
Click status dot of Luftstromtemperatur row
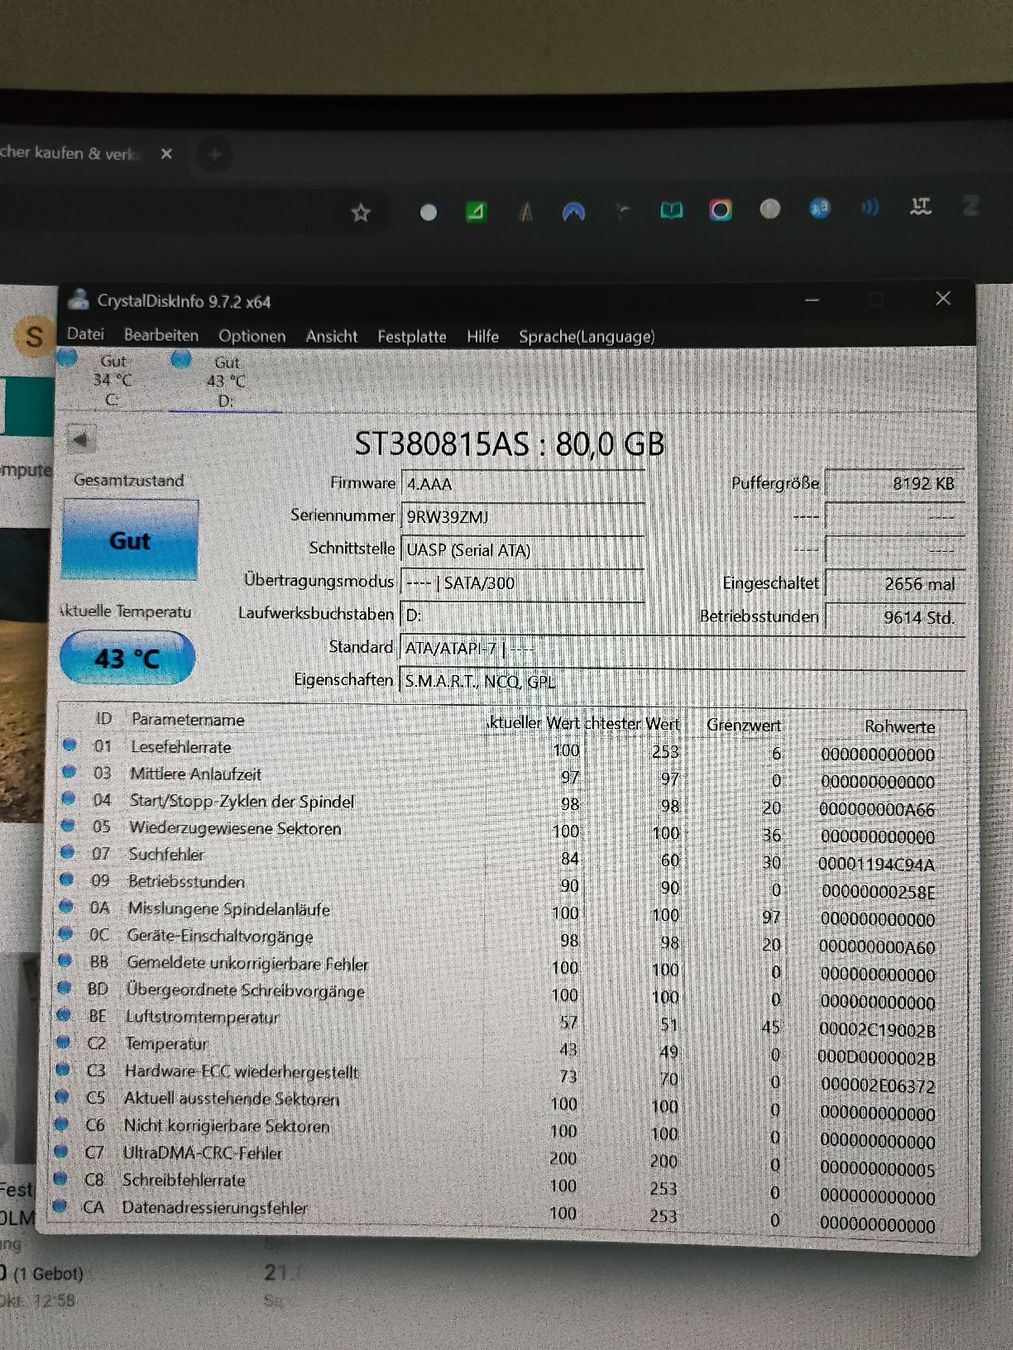click(x=64, y=1015)
